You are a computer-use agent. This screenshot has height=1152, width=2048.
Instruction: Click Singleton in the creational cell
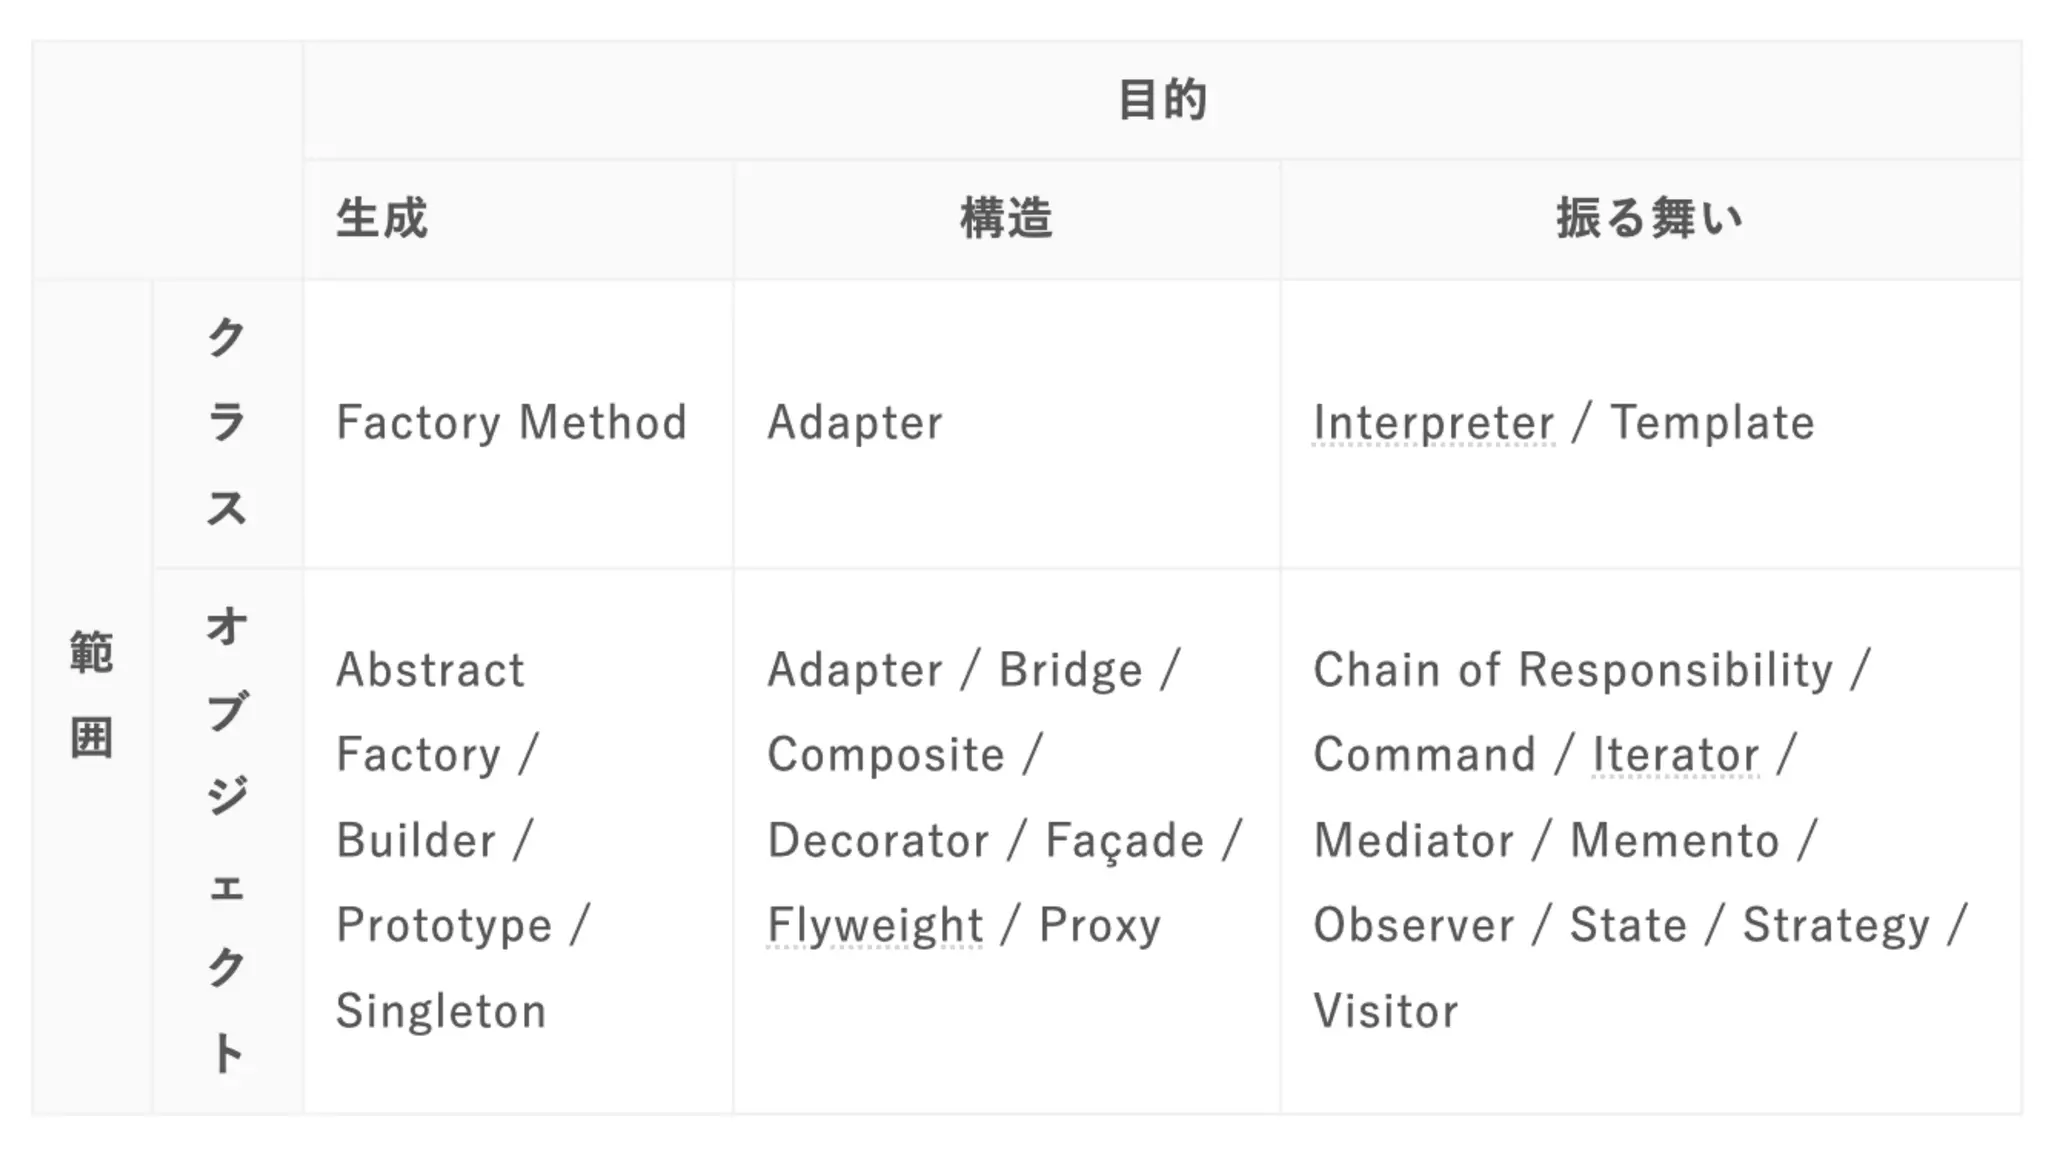coord(441,1011)
